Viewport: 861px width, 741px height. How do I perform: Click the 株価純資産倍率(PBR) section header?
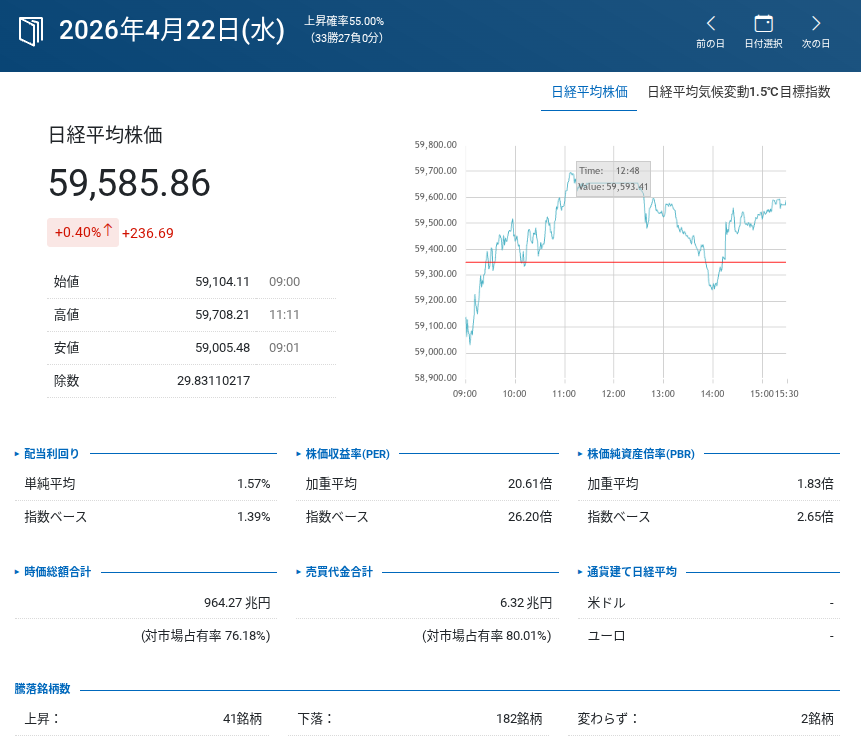coord(640,454)
